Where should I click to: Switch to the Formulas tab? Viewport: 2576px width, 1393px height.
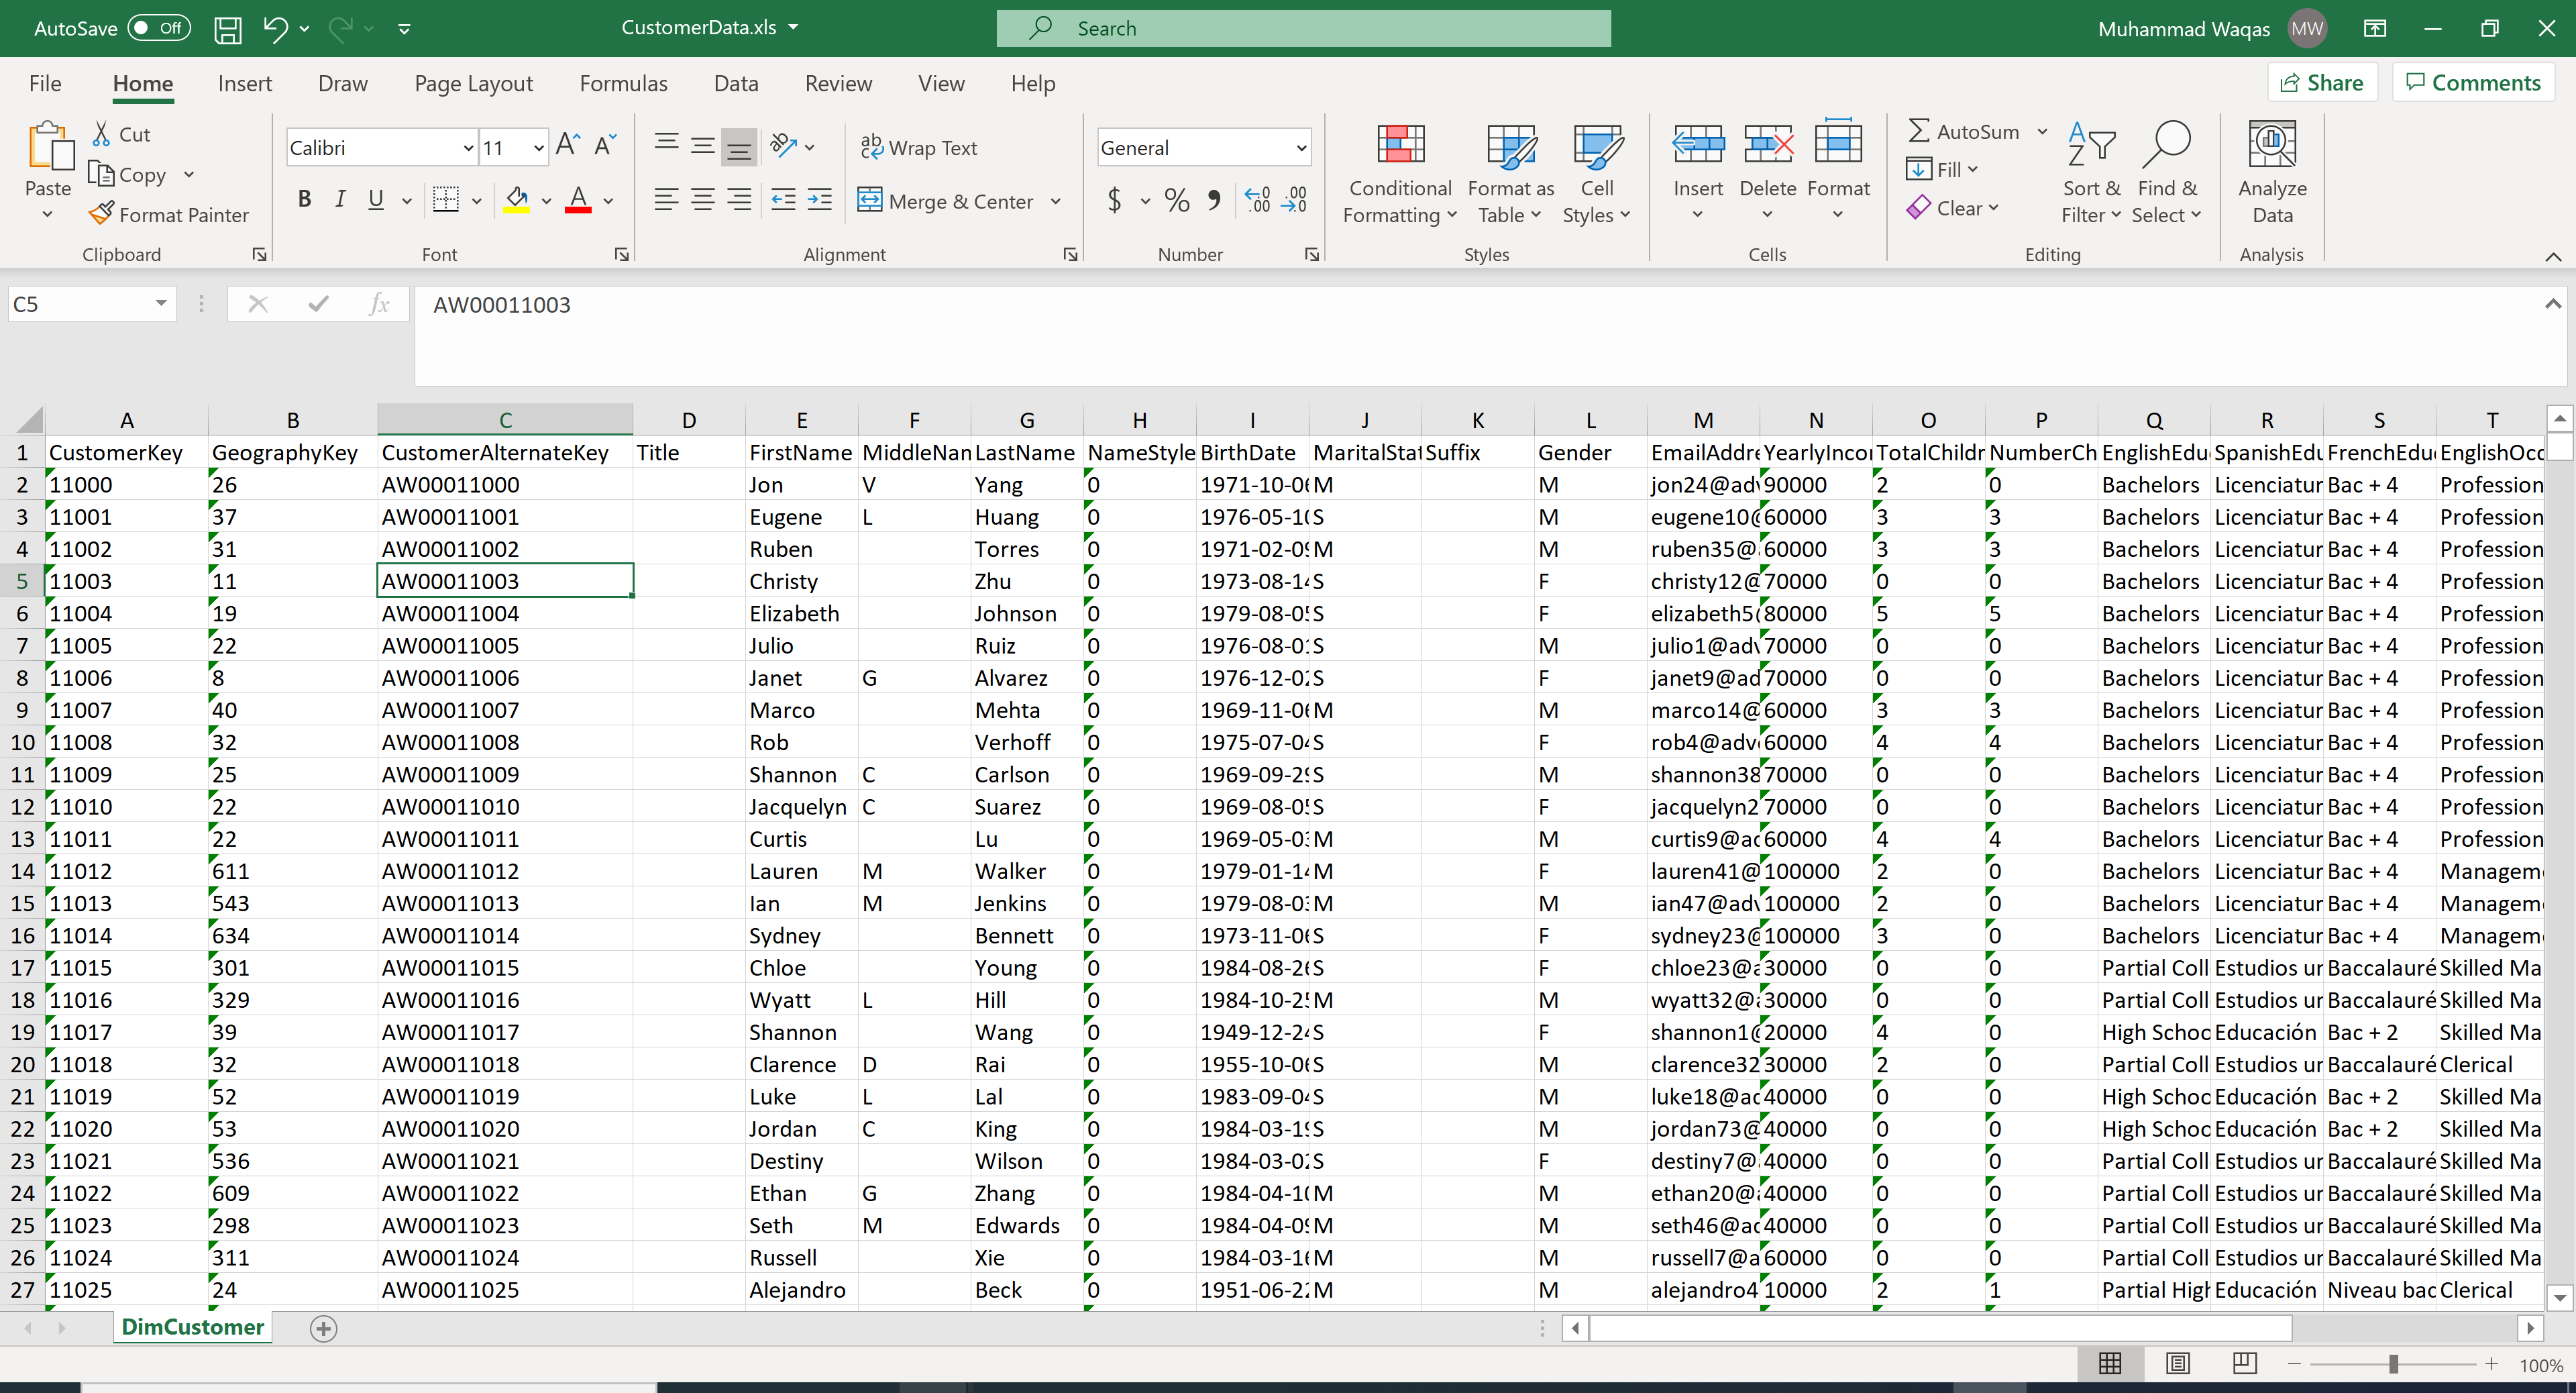623,84
